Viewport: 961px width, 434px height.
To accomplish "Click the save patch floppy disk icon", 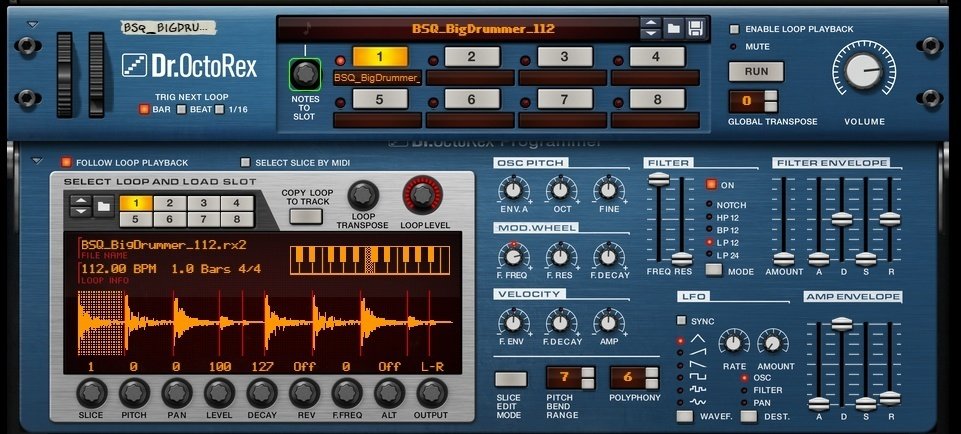I will pyautogui.click(x=696, y=28).
